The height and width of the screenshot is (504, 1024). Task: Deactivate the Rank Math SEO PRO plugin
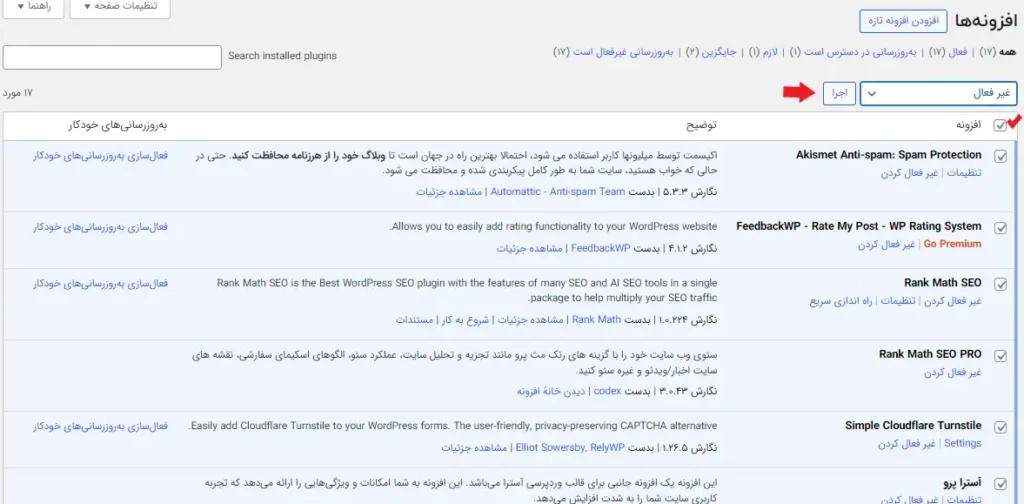[953, 373]
